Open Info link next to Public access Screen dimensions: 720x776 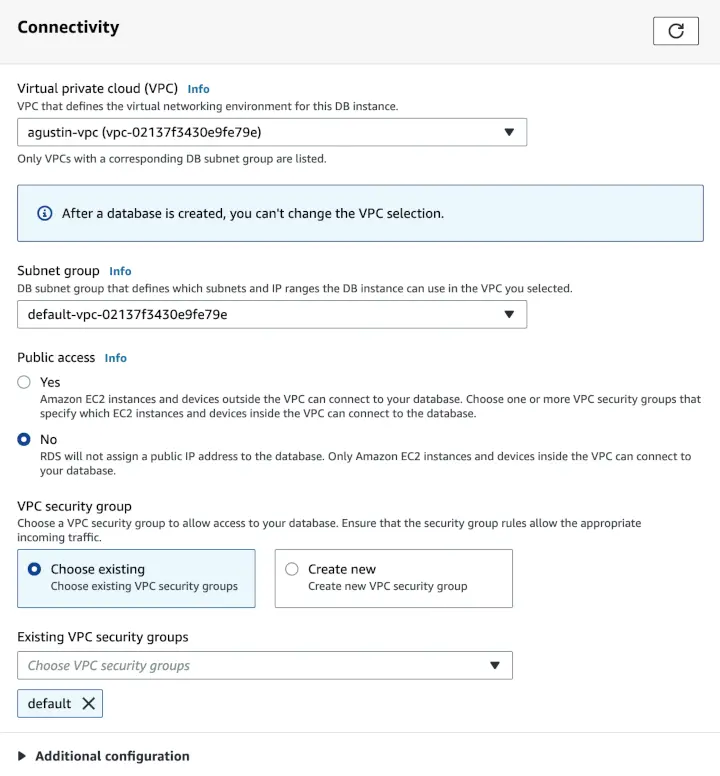pos(116,358)
